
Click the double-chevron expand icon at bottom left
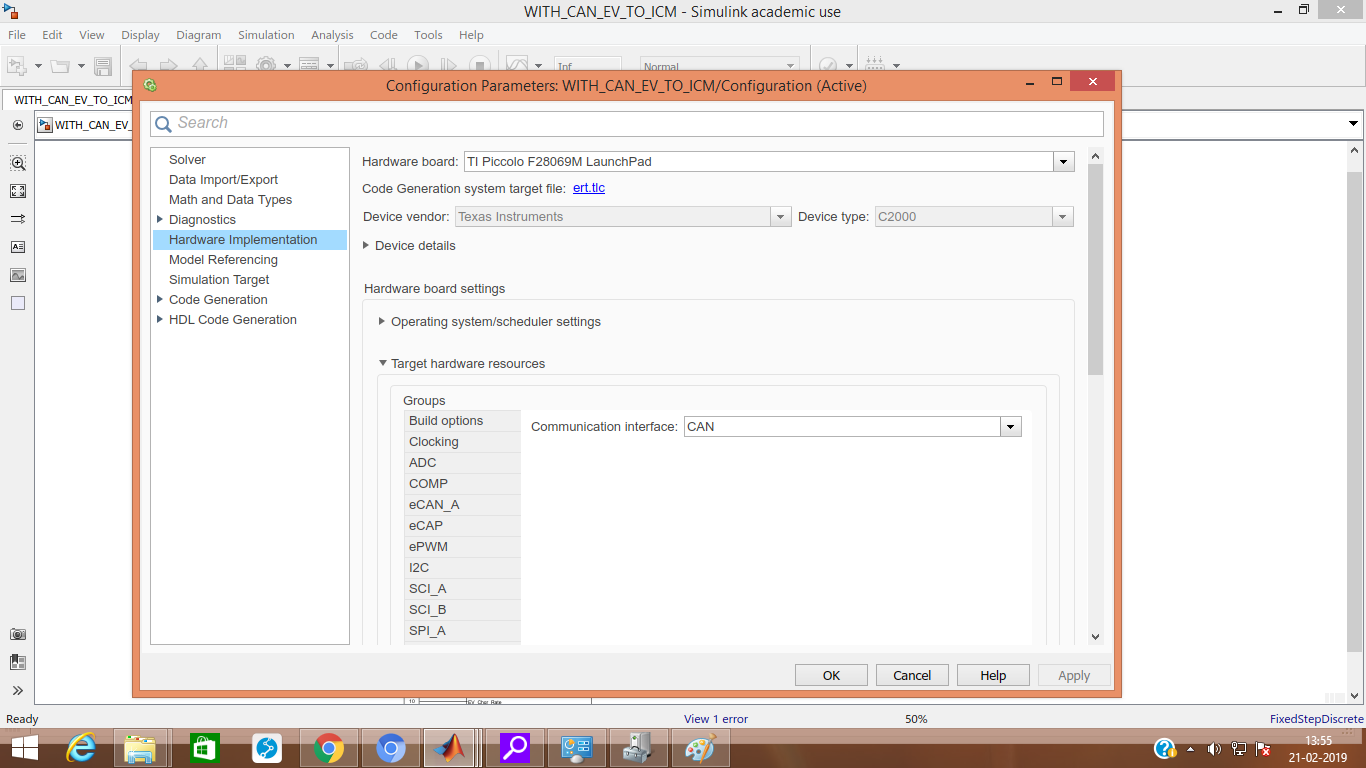[x=18, y=690]
